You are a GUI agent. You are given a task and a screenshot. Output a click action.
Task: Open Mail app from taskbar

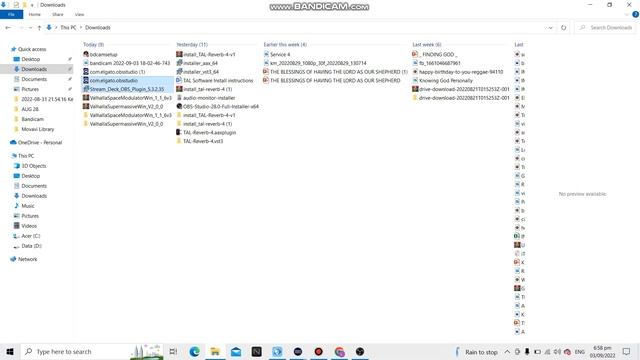(236, 352)
